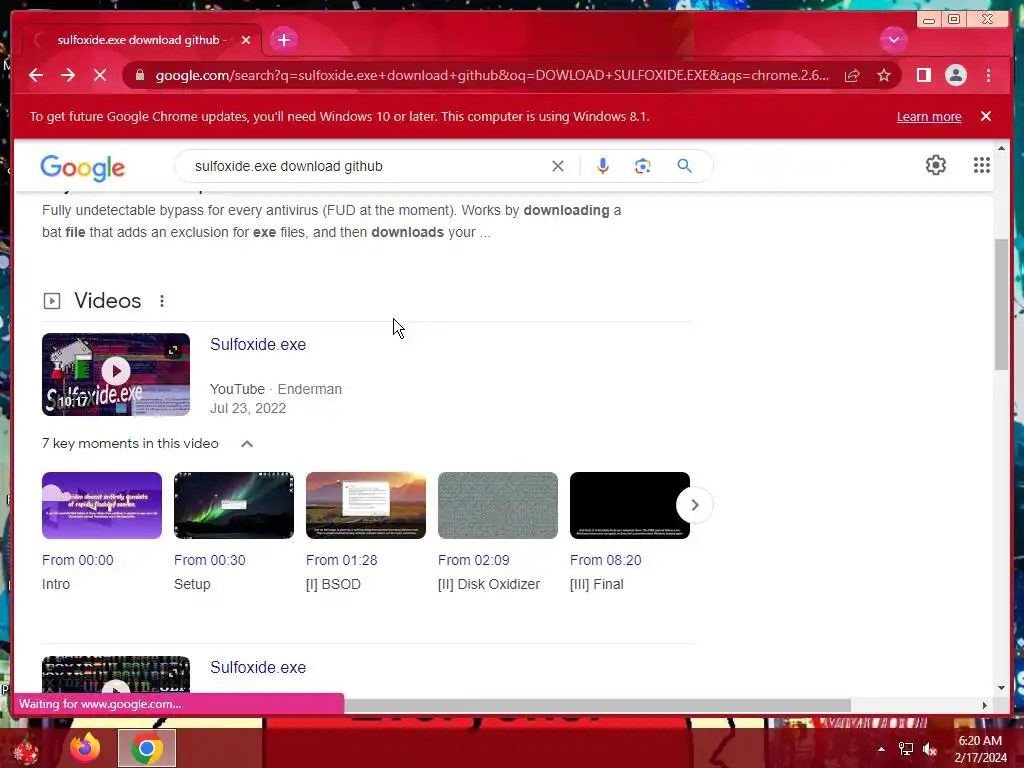Dismiss the Chrome update notification bar
The width and height of the screenshot is (1024, 768).
(985, 116)
